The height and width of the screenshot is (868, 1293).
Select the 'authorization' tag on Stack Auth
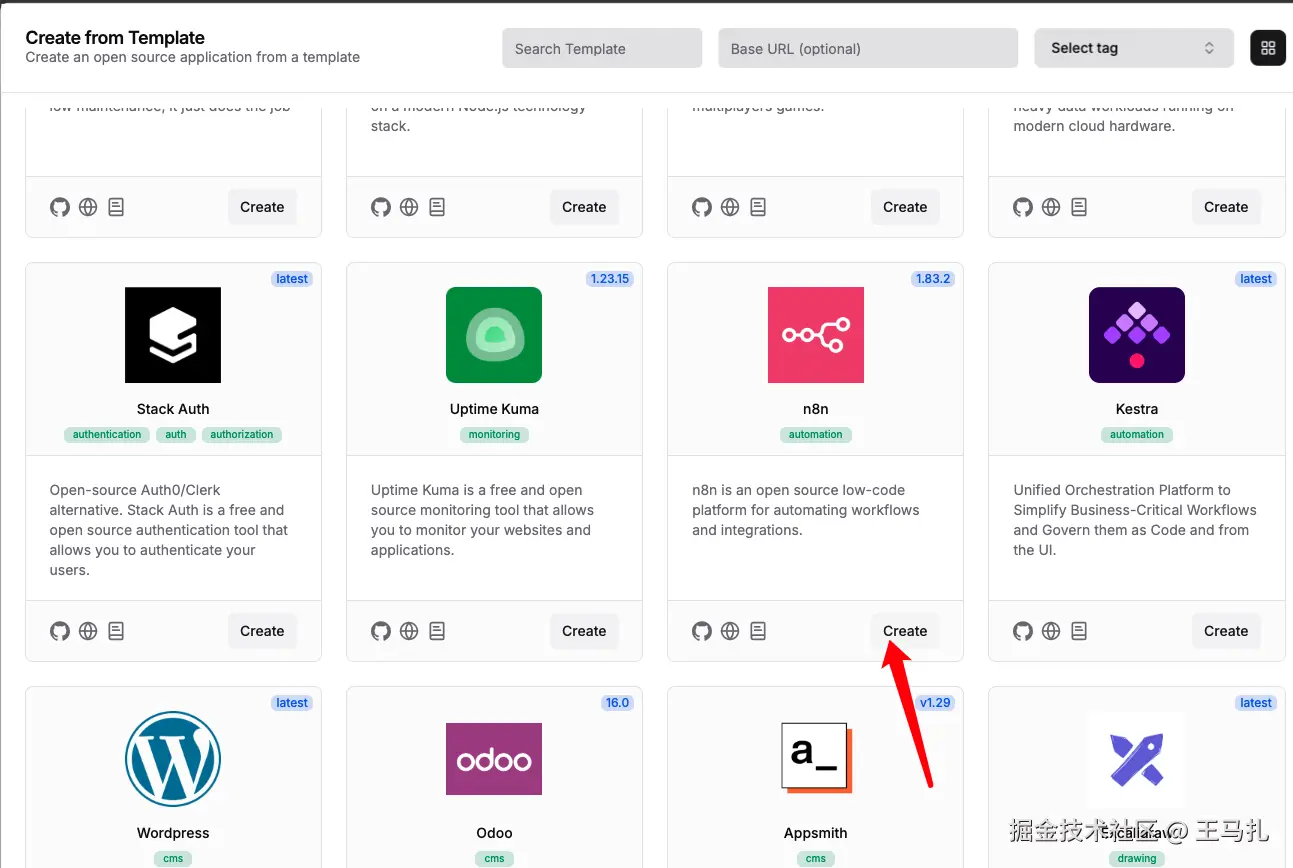pos(242,435)
